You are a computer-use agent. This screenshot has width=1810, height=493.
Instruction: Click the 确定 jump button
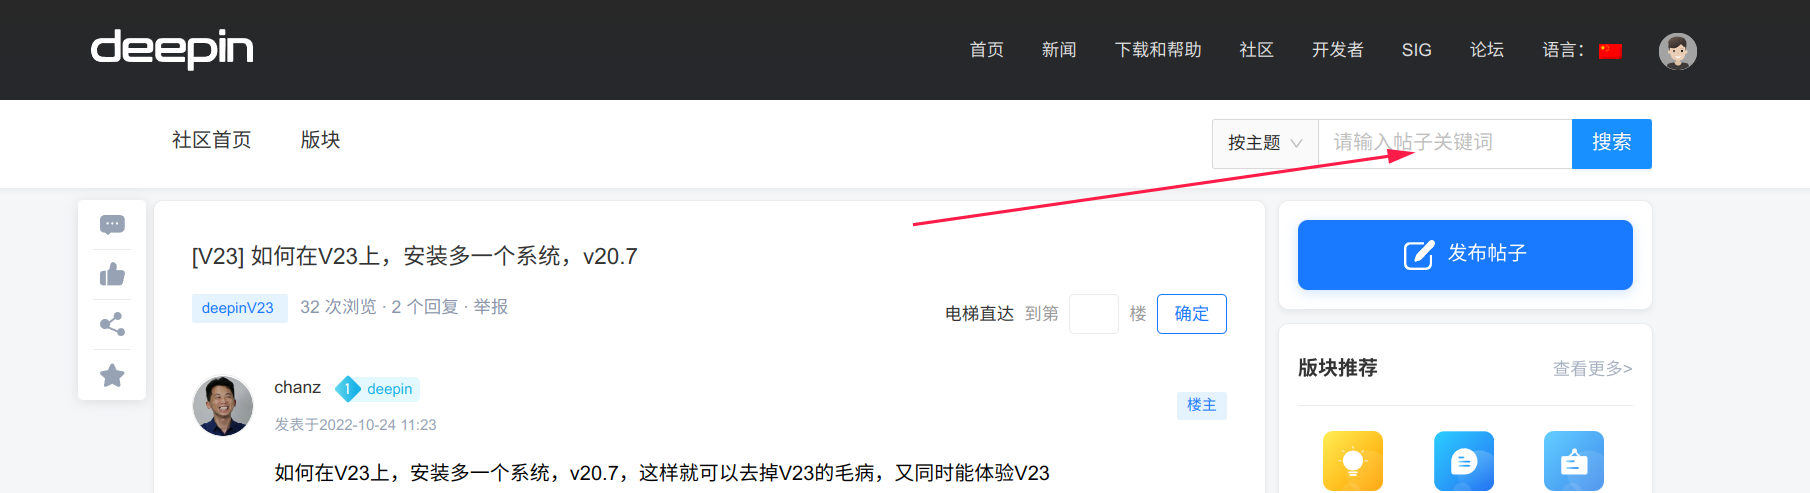pyautogui.click(x=1191, y=314)
